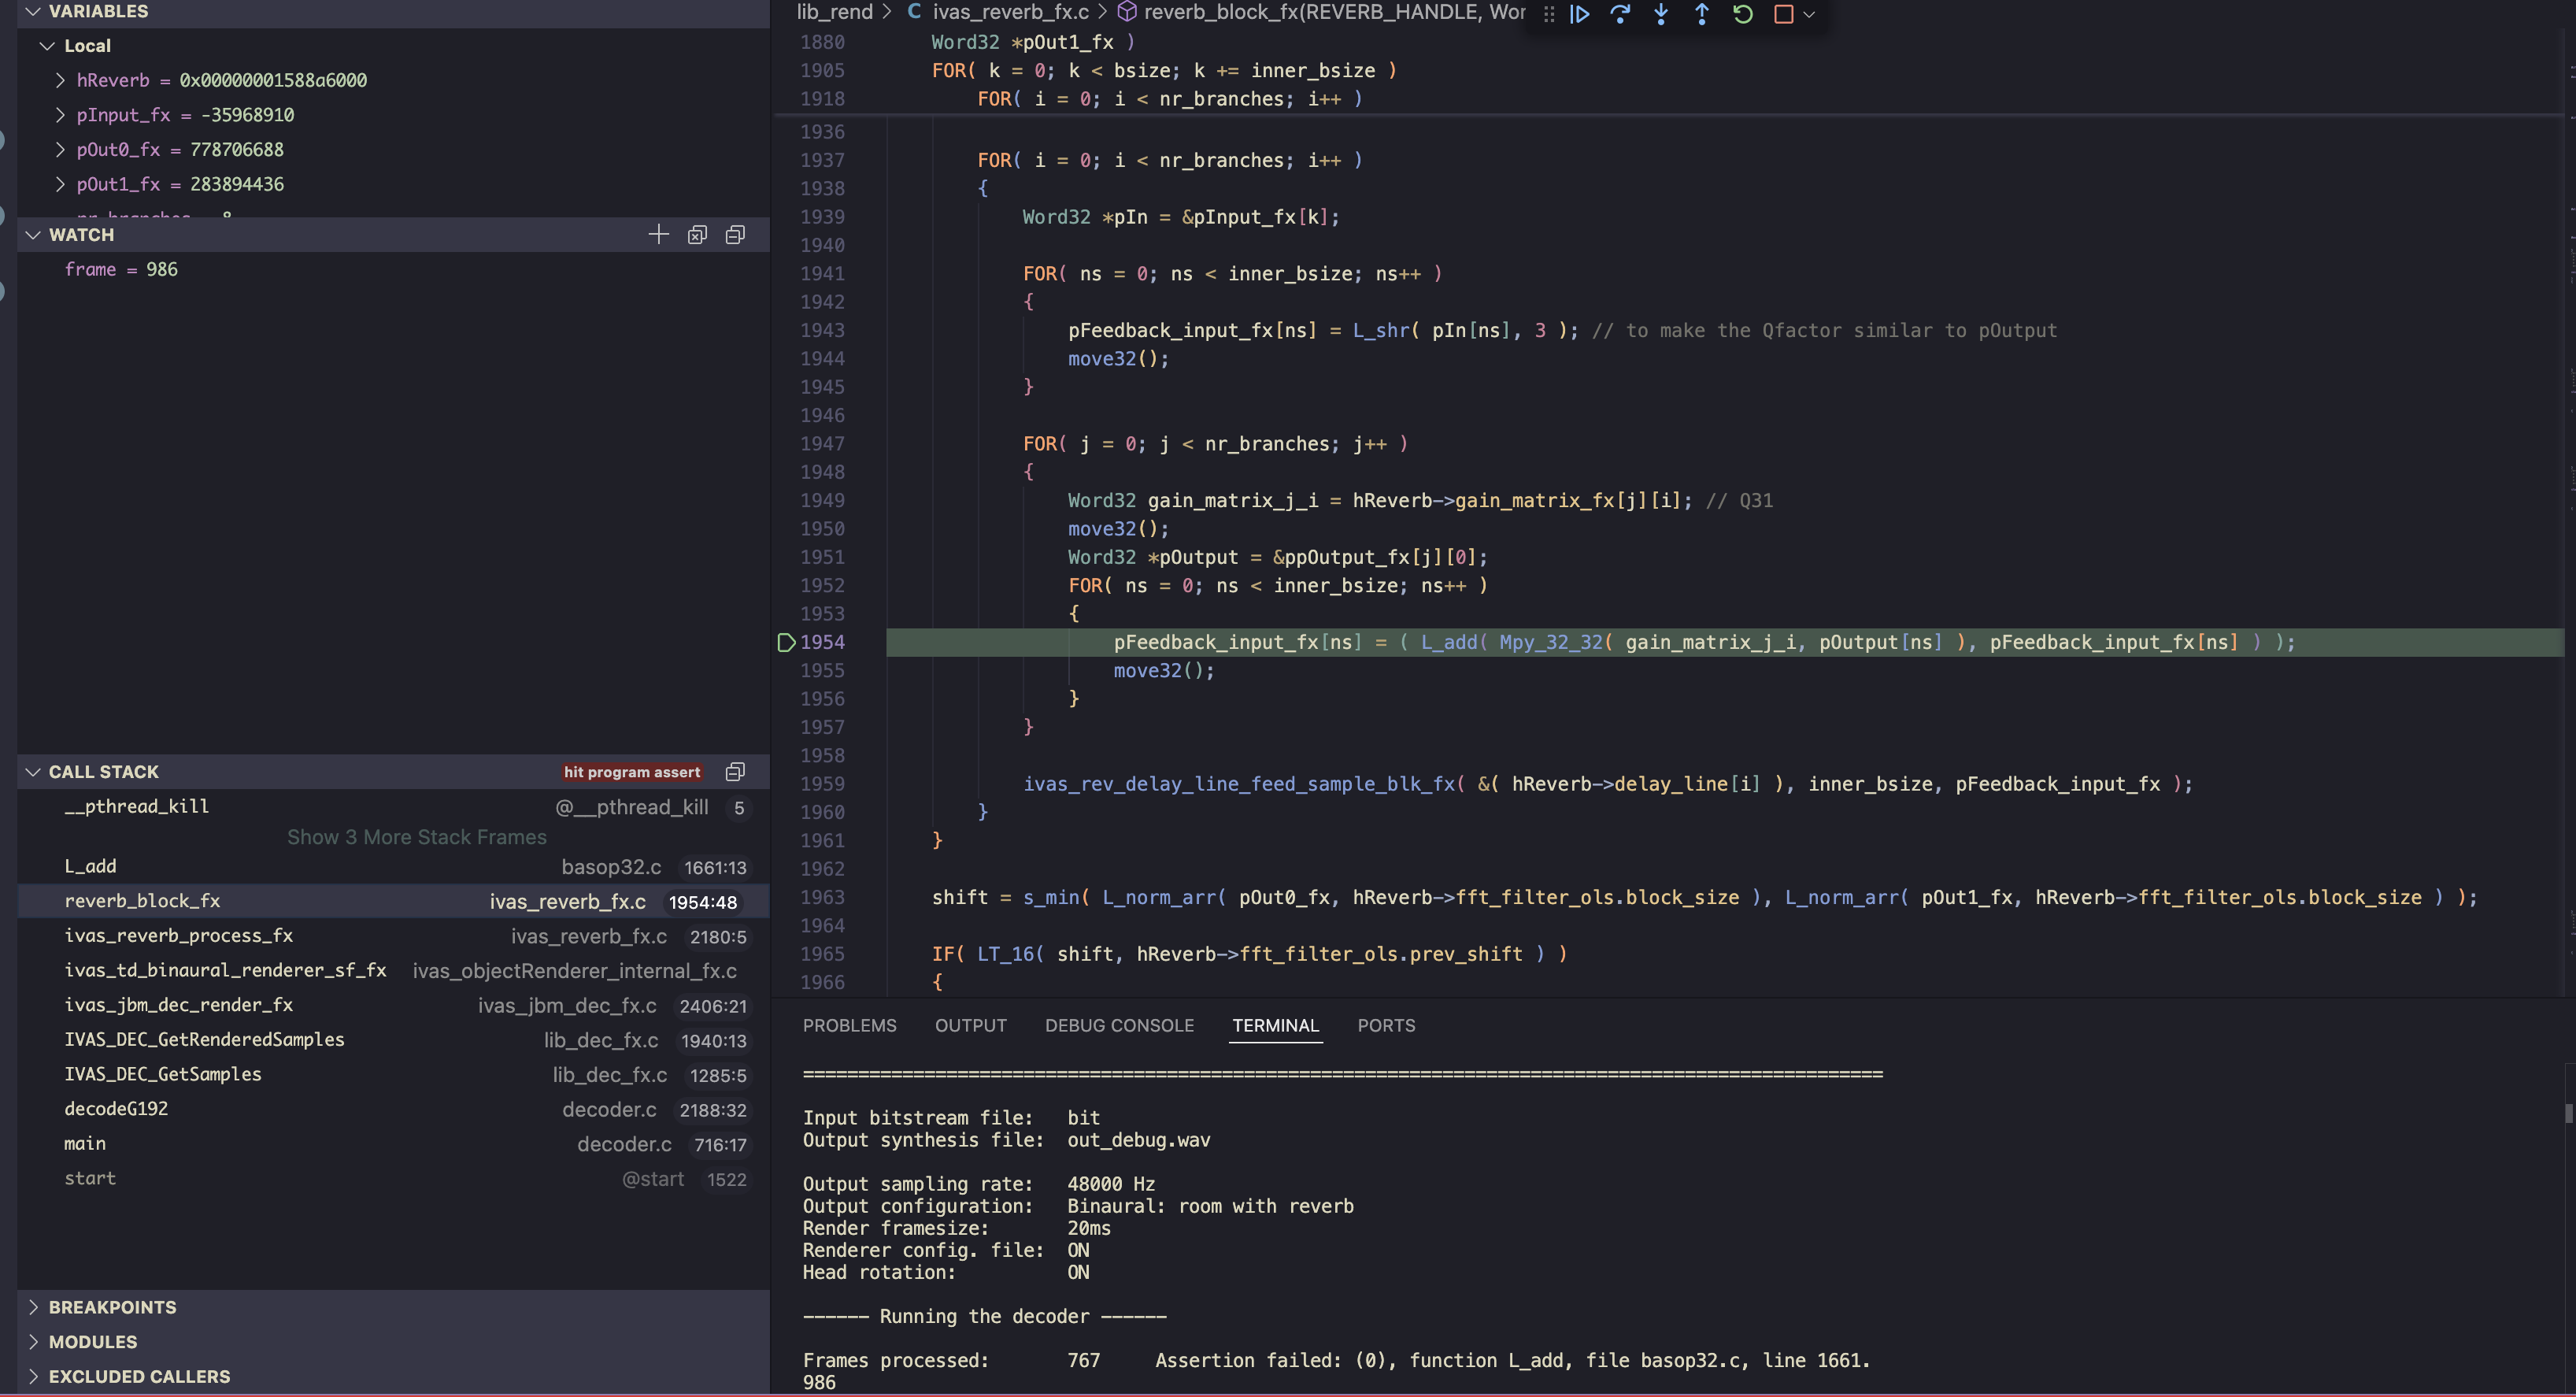Select the ivas_reverb_process_fx stack frame
2576x1397 pixels.
(x=178, y=936)
